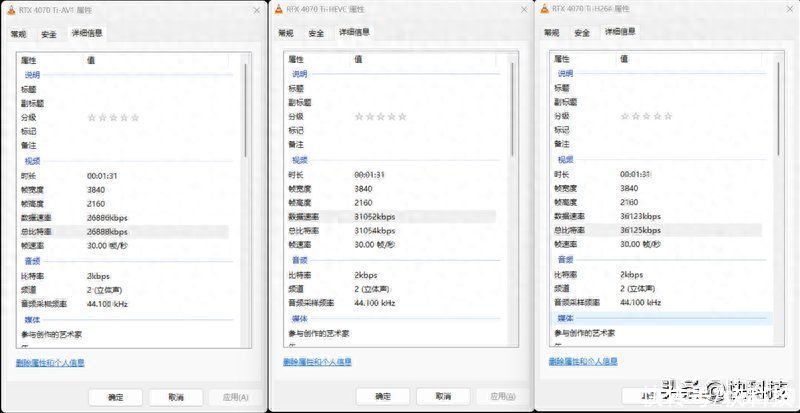800x413 pixels.
Task: Select 2 (立体声) channel value in H264 window
Action: click(638, 288)
